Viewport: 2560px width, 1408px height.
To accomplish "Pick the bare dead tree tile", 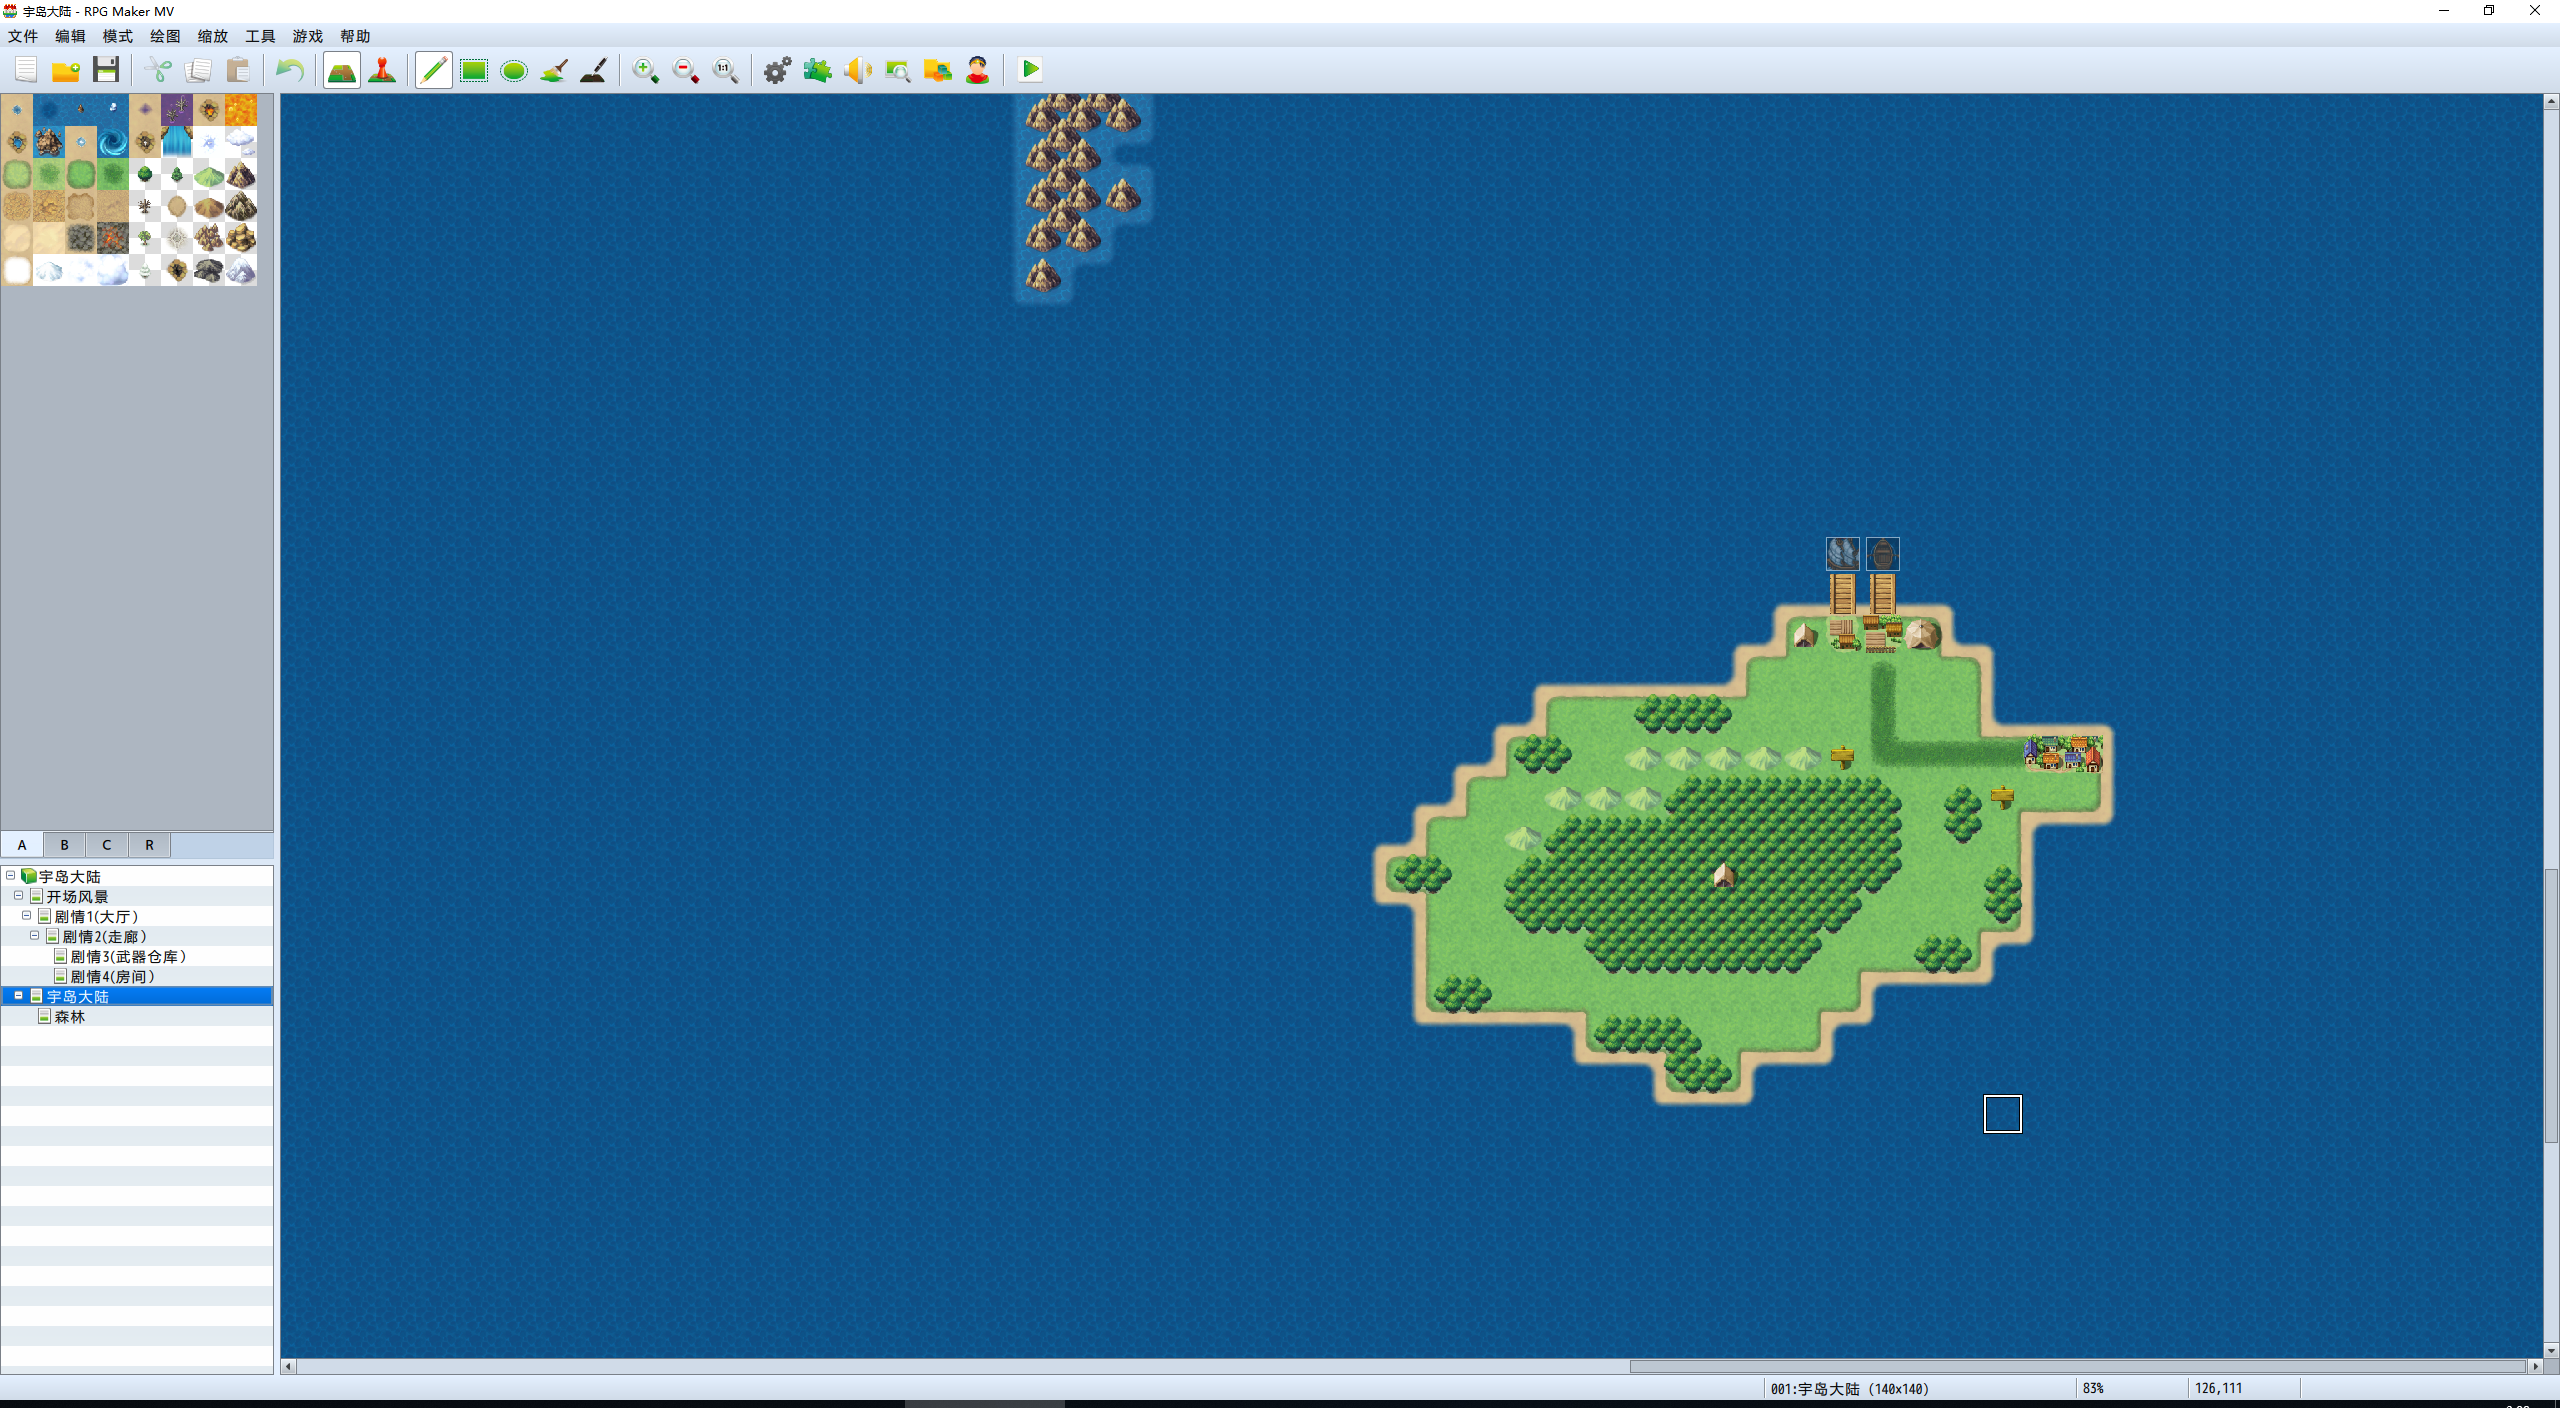I will point(145,206).
